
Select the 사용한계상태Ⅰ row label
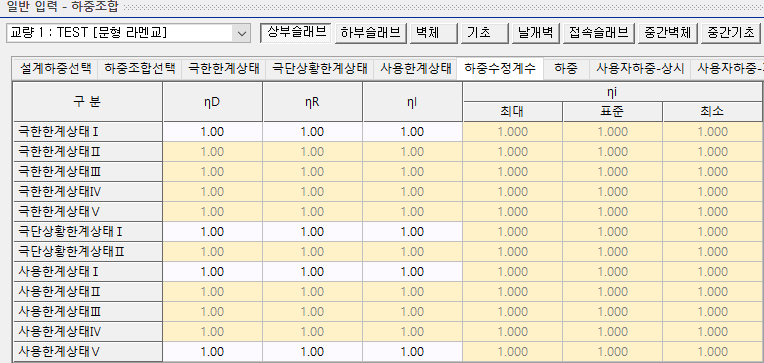88,271
